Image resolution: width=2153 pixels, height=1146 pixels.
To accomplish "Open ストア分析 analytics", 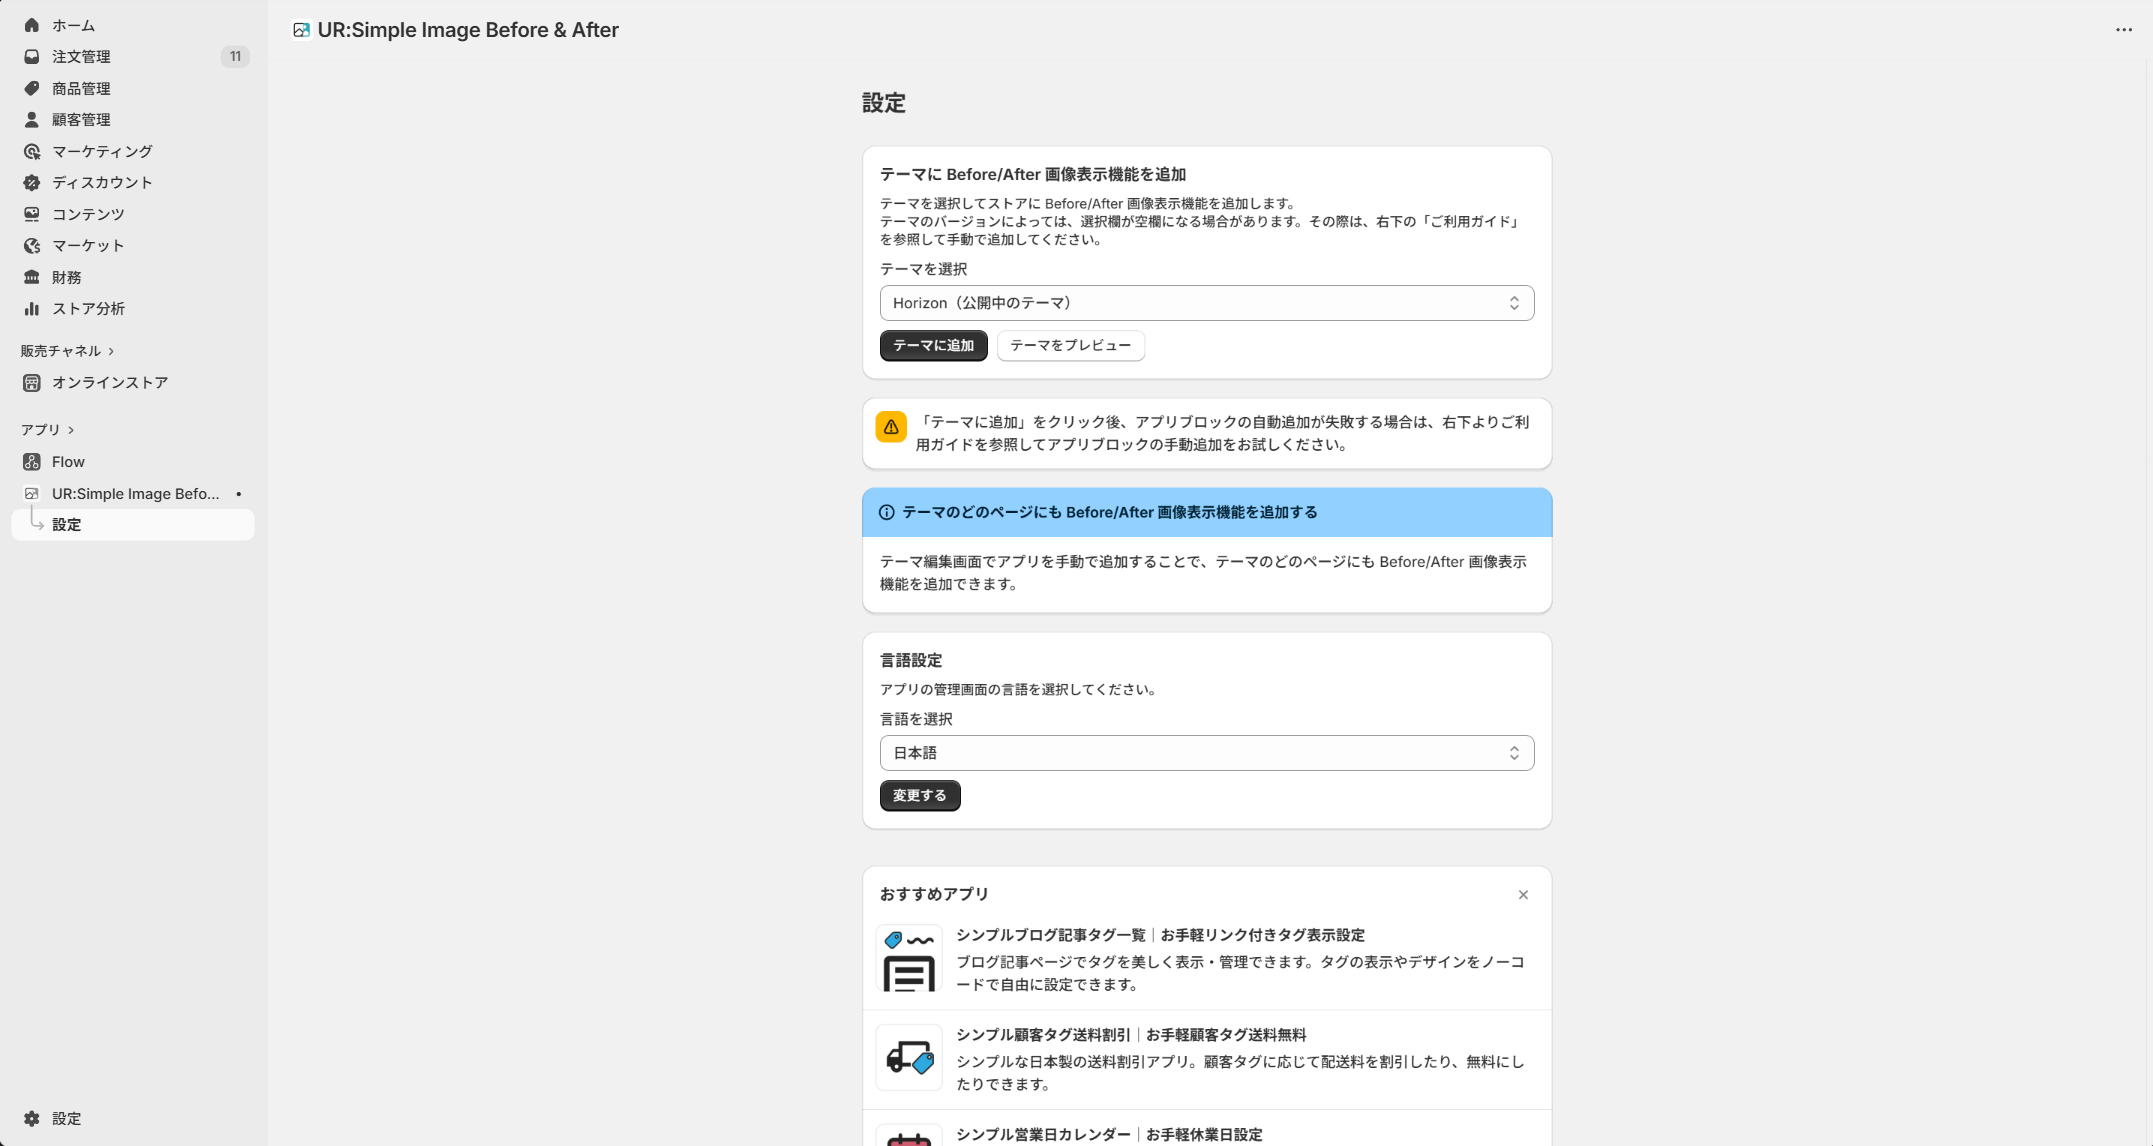I will [x=31, y=308].
